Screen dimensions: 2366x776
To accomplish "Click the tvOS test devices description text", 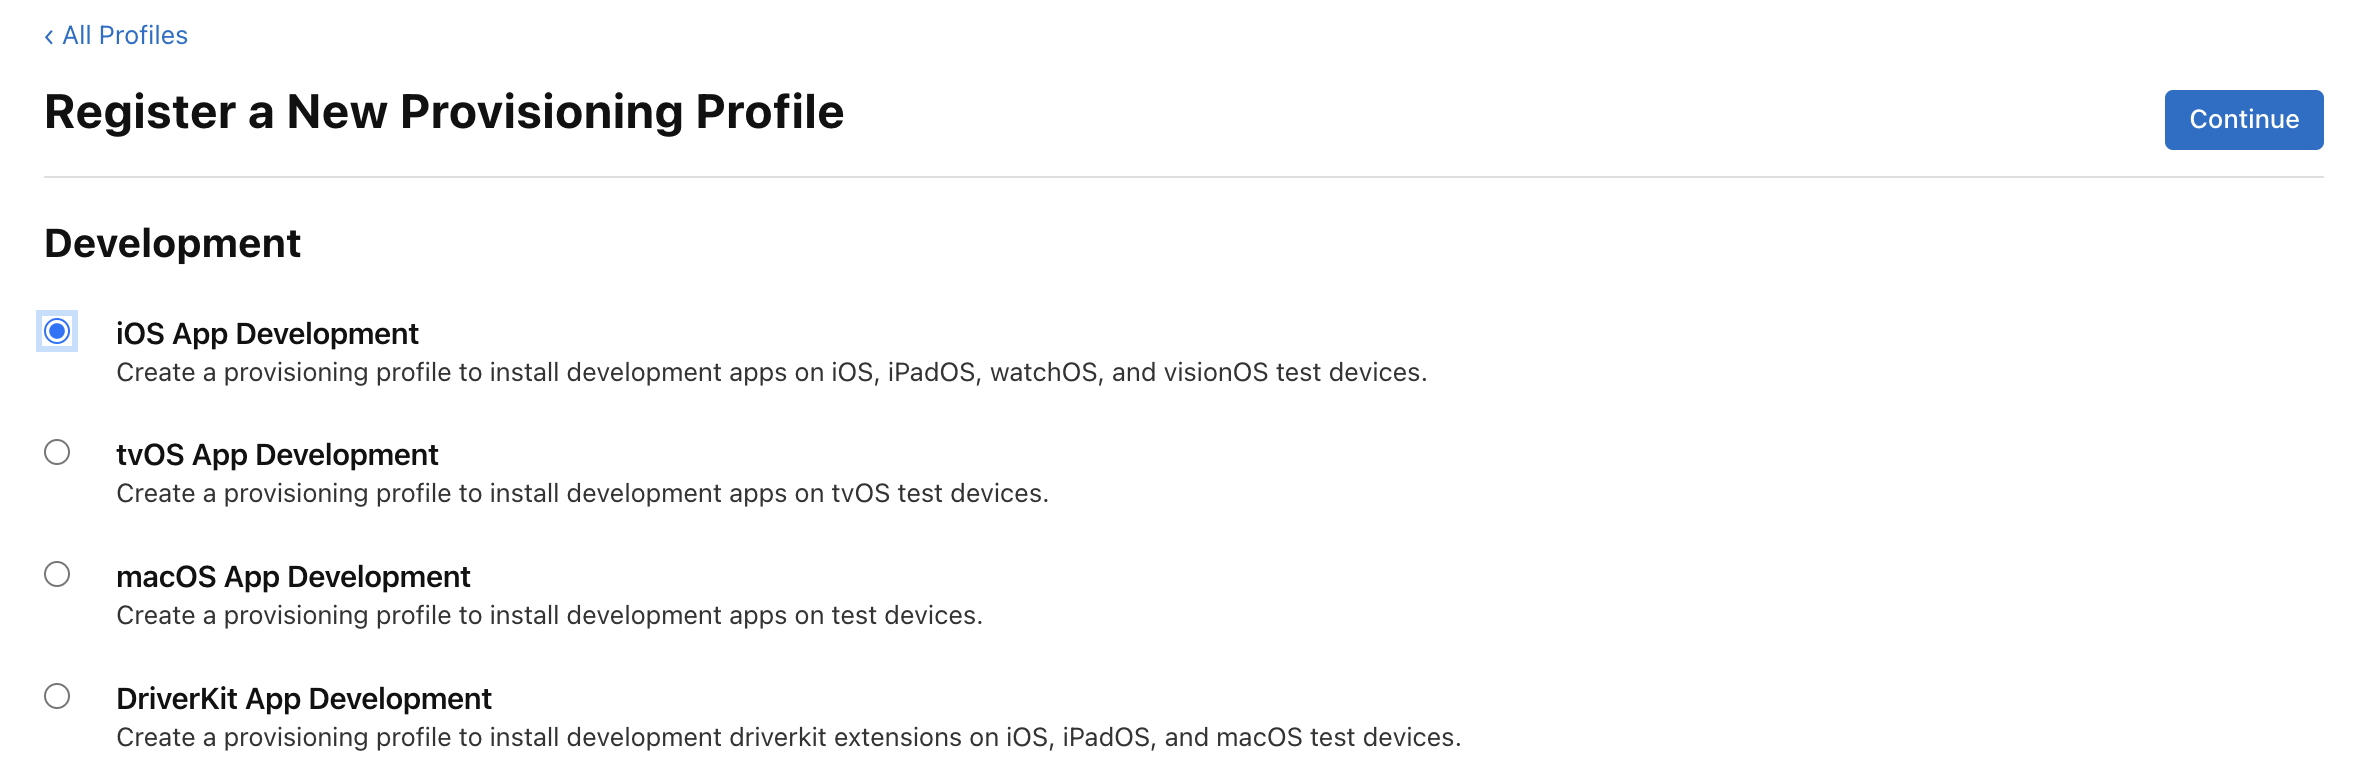I will [582, 494].
